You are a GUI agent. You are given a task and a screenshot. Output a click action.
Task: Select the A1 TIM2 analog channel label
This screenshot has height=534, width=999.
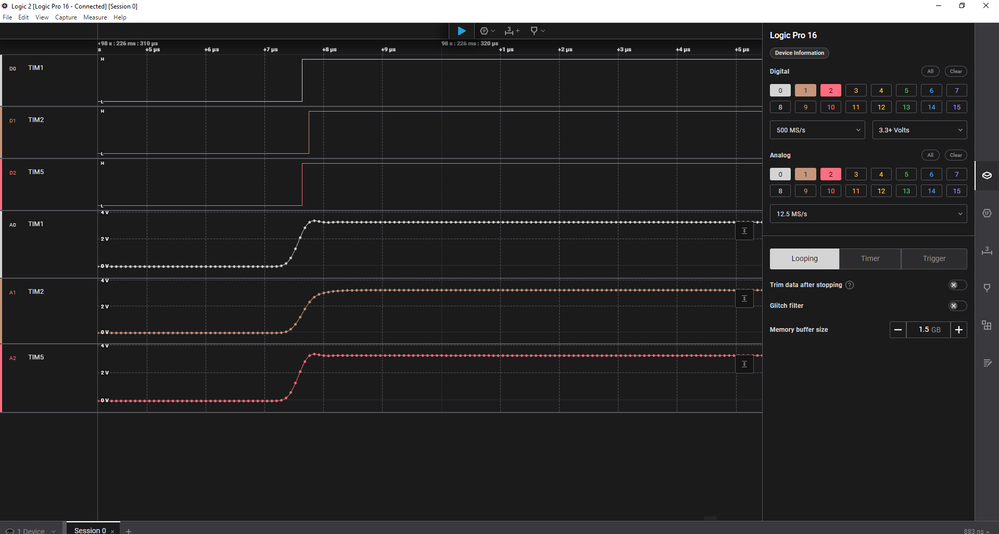pos(36,292)
